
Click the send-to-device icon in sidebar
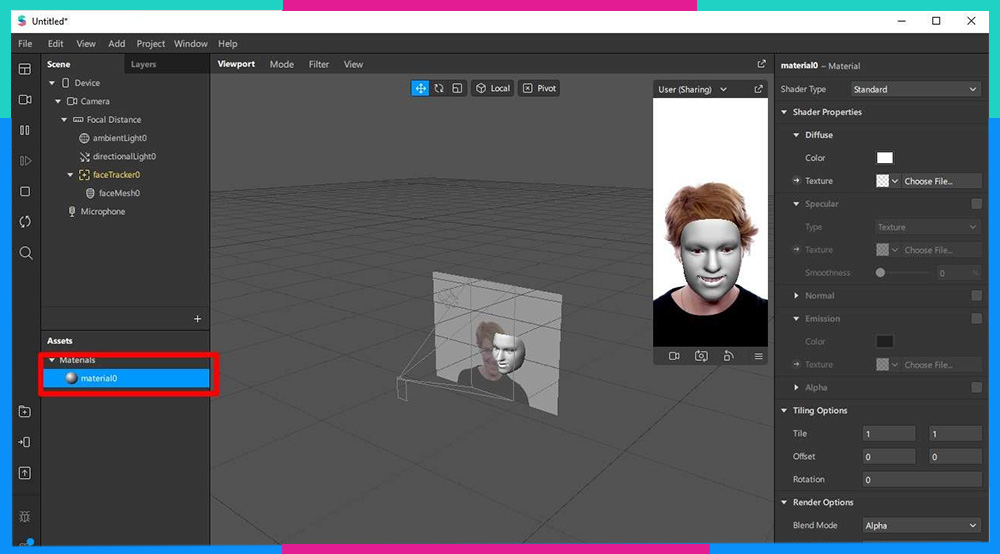click(25, 442)
